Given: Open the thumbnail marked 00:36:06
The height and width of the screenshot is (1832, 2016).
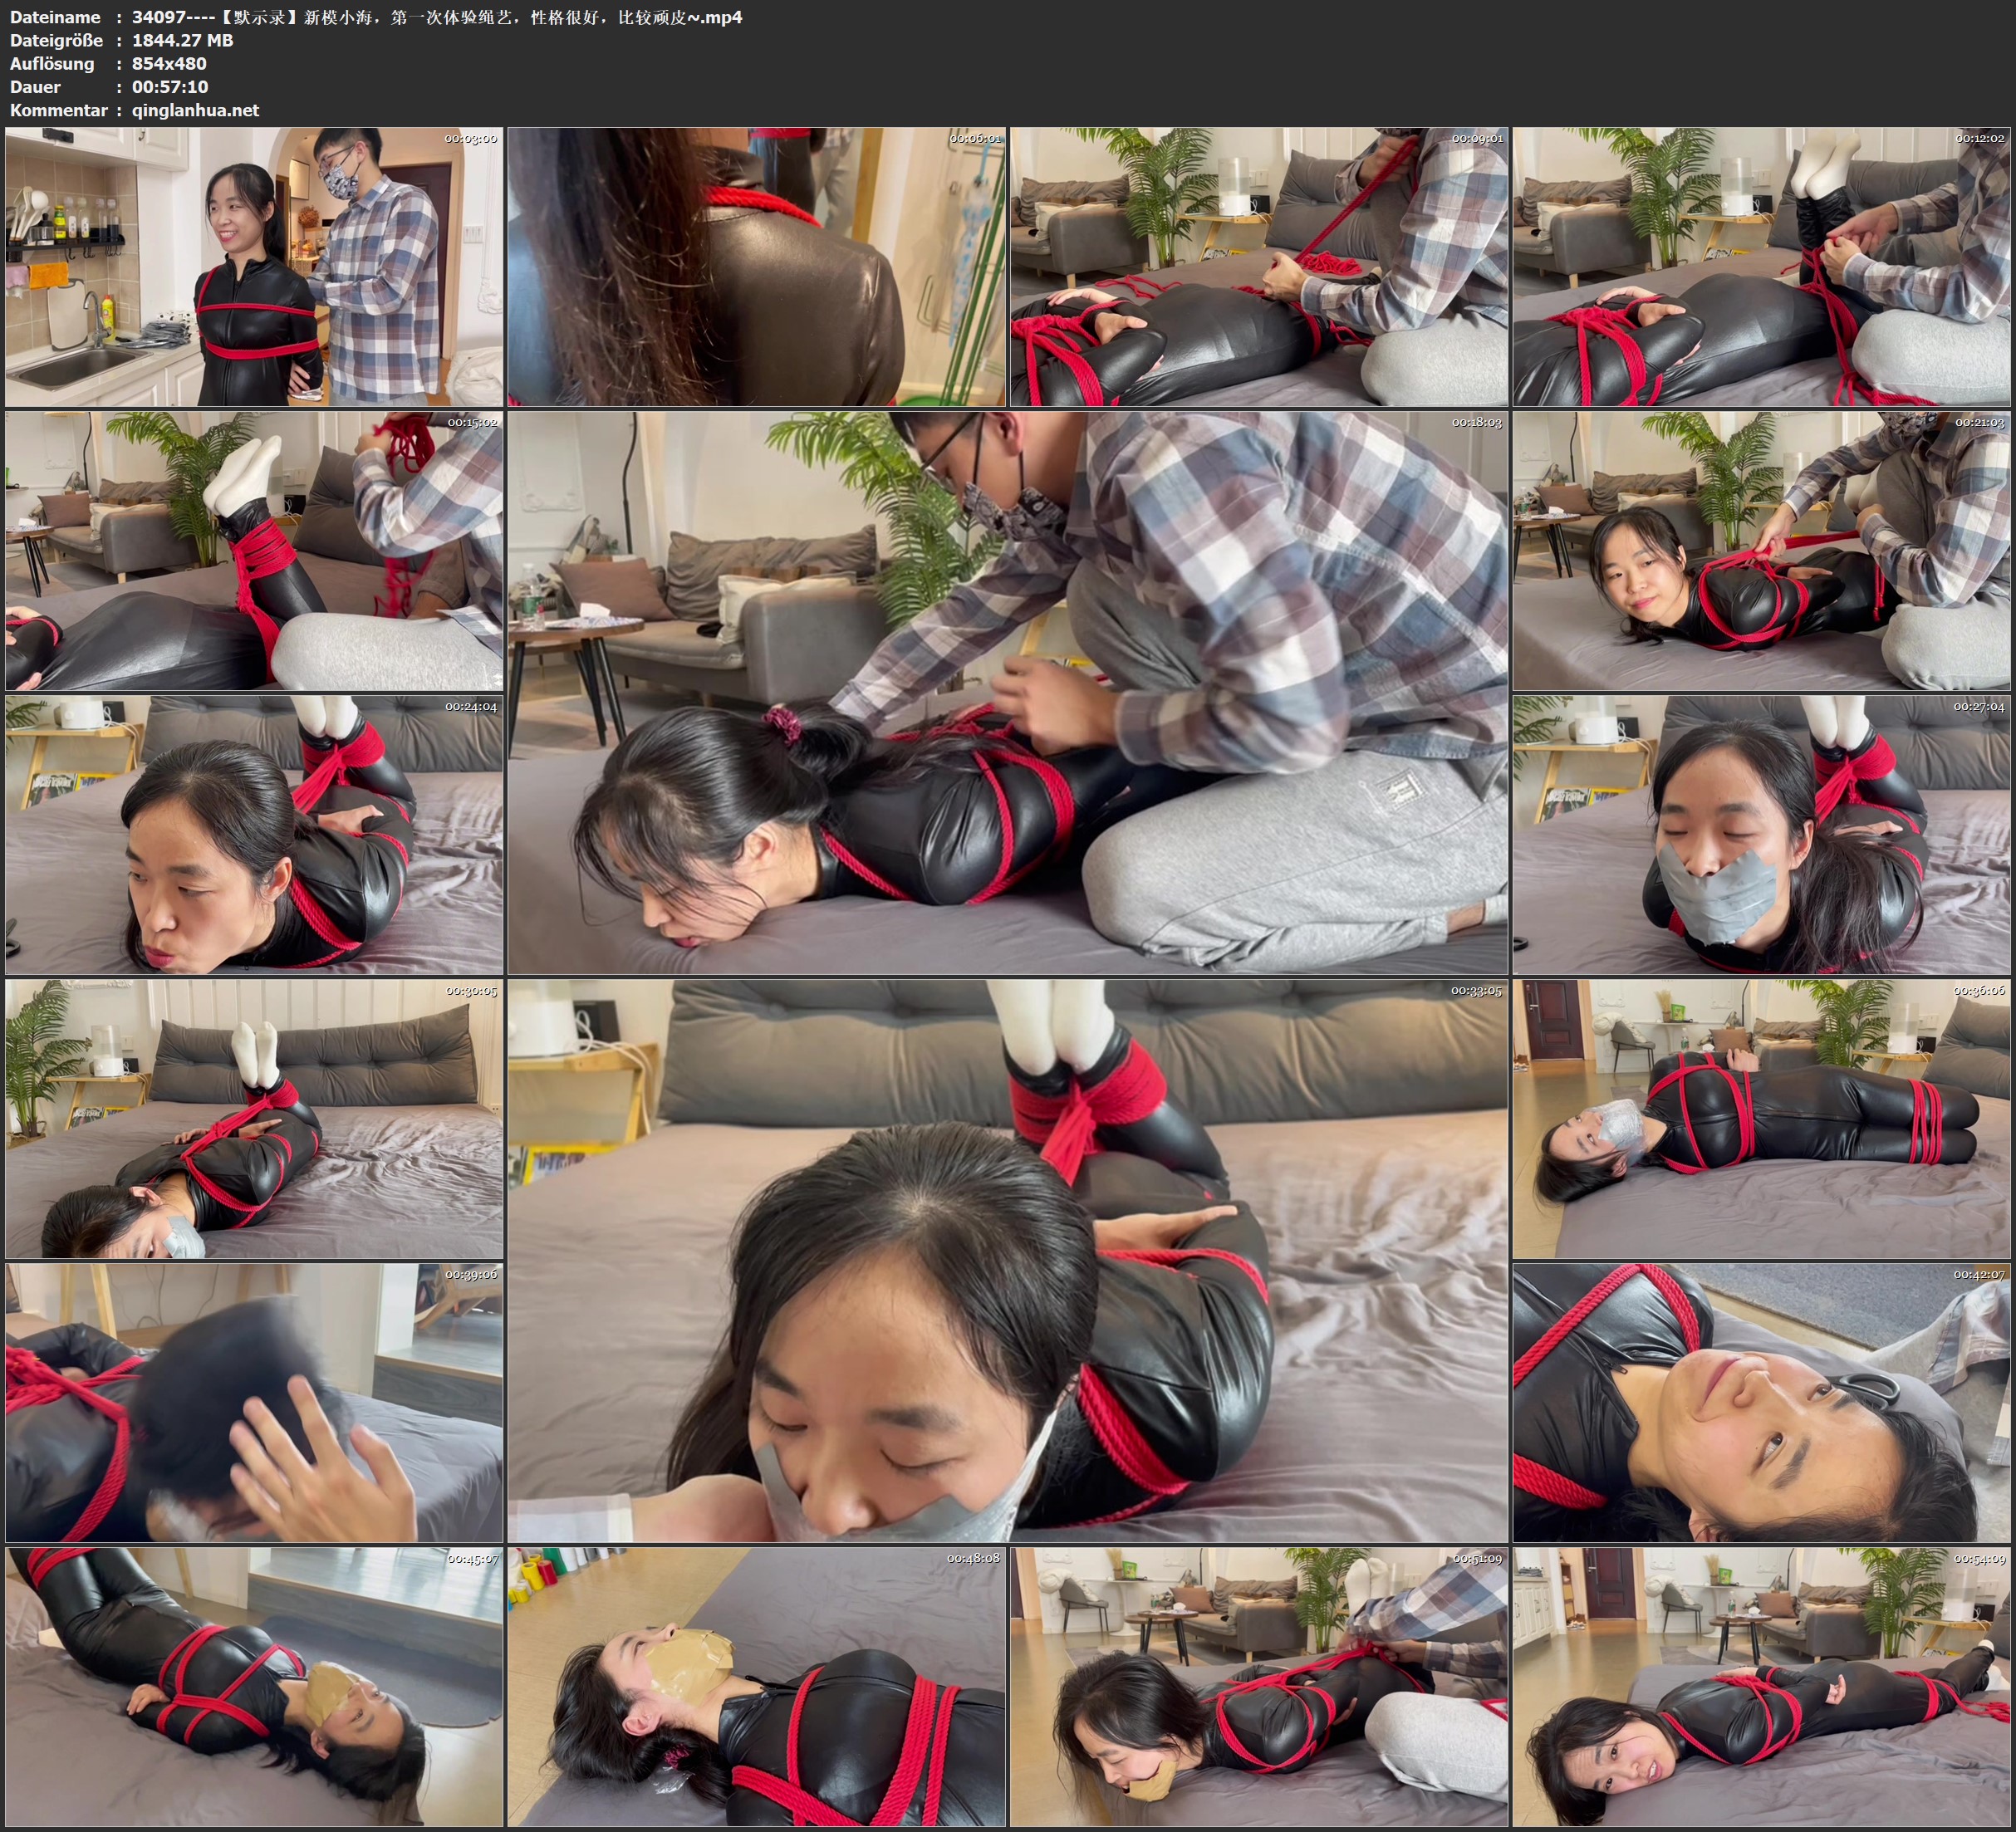Looking at the screenshot, I should tap(1761, 1118).
